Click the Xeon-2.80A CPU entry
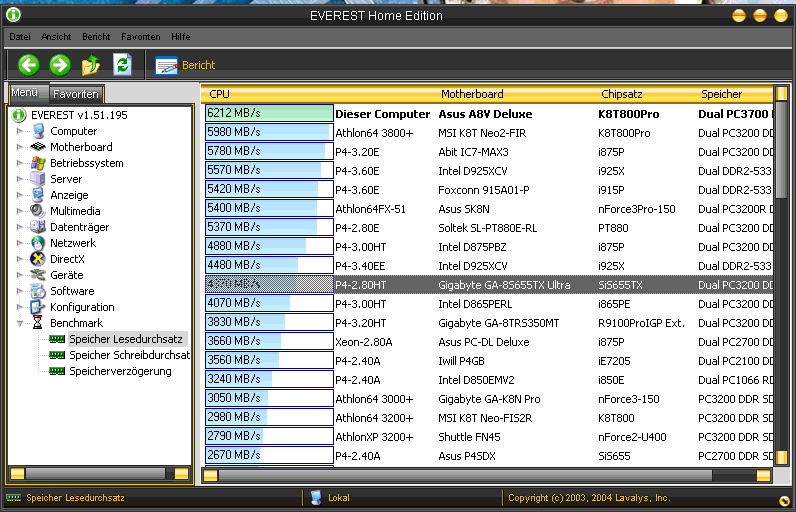This screenshot has width=796, height=512. pyautogui.click(x=363, y=342)
